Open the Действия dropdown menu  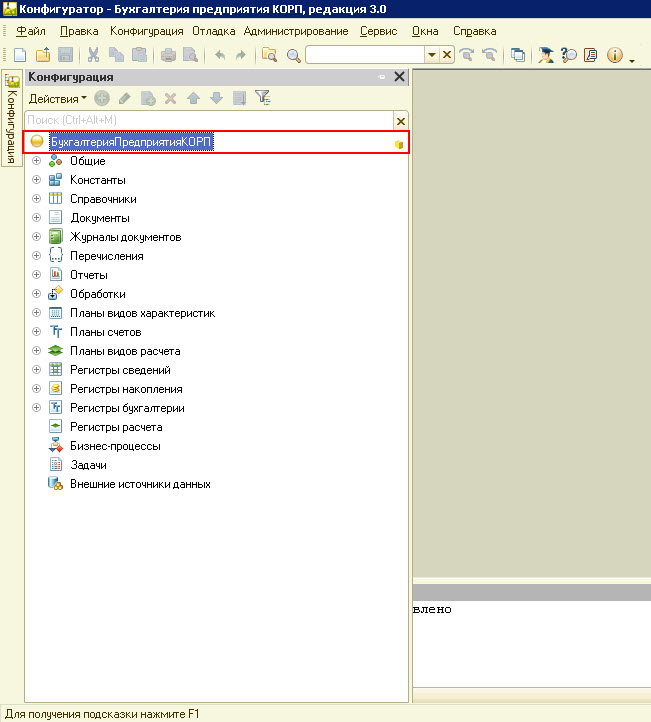[x=58, y=99]
